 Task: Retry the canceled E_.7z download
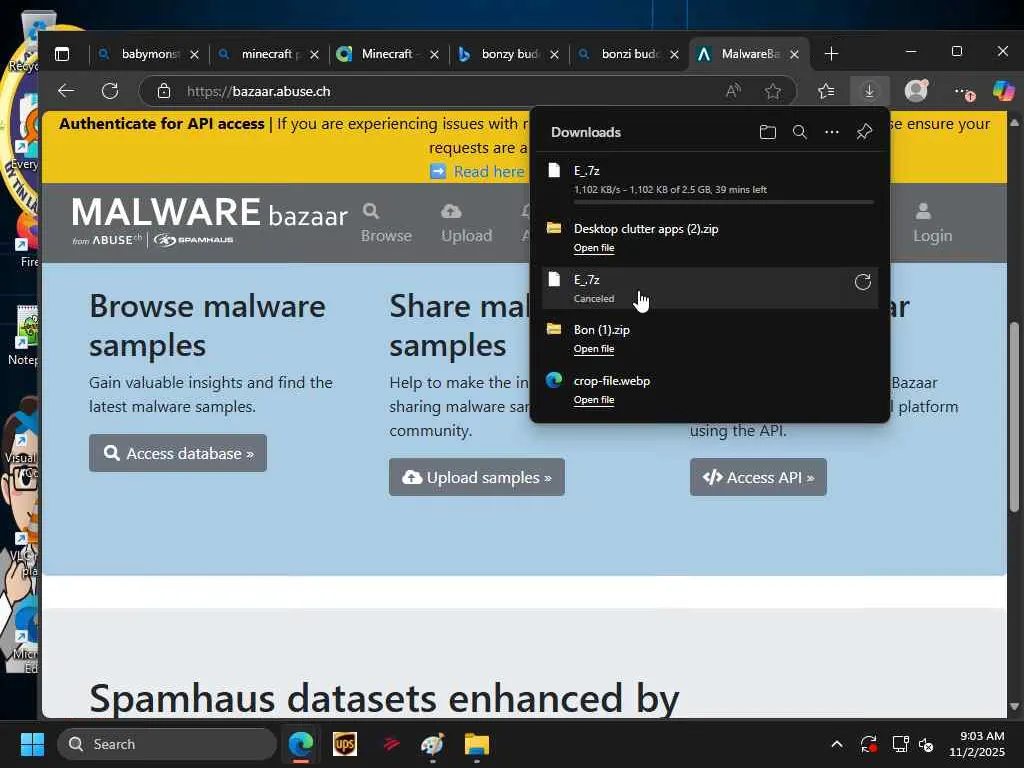(863, 282)
